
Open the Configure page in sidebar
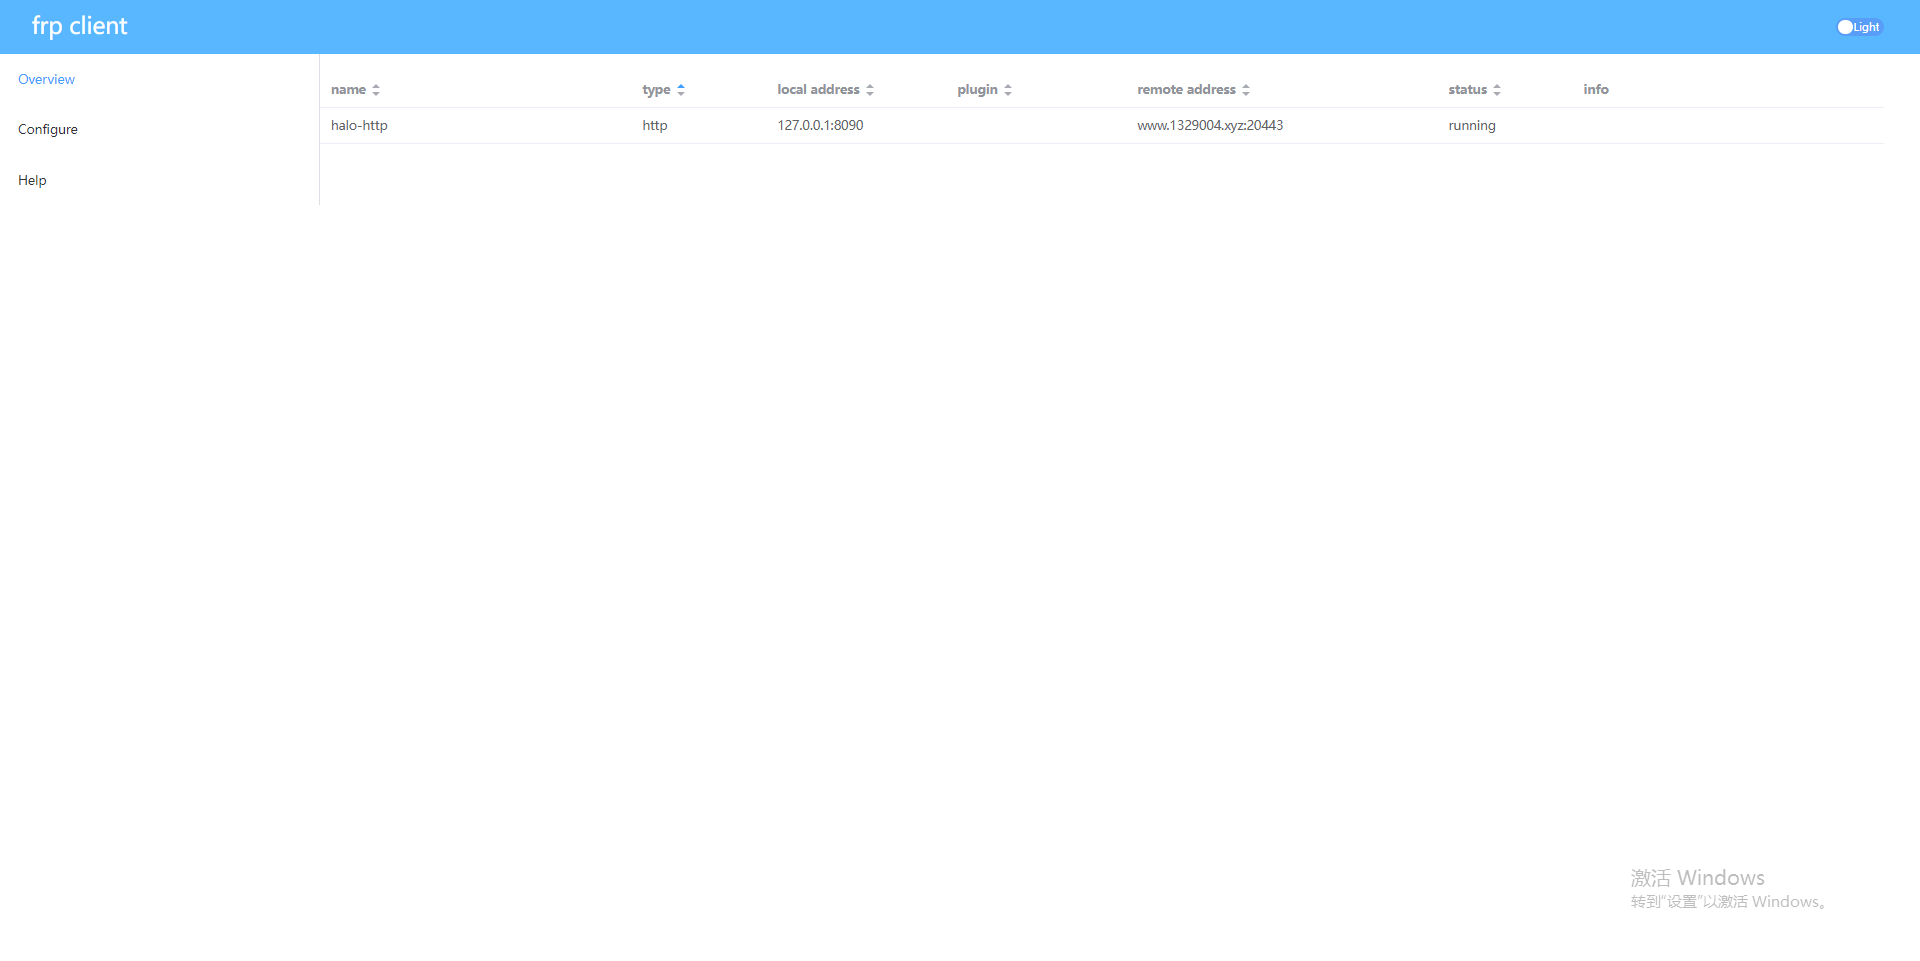click(48, 129)
